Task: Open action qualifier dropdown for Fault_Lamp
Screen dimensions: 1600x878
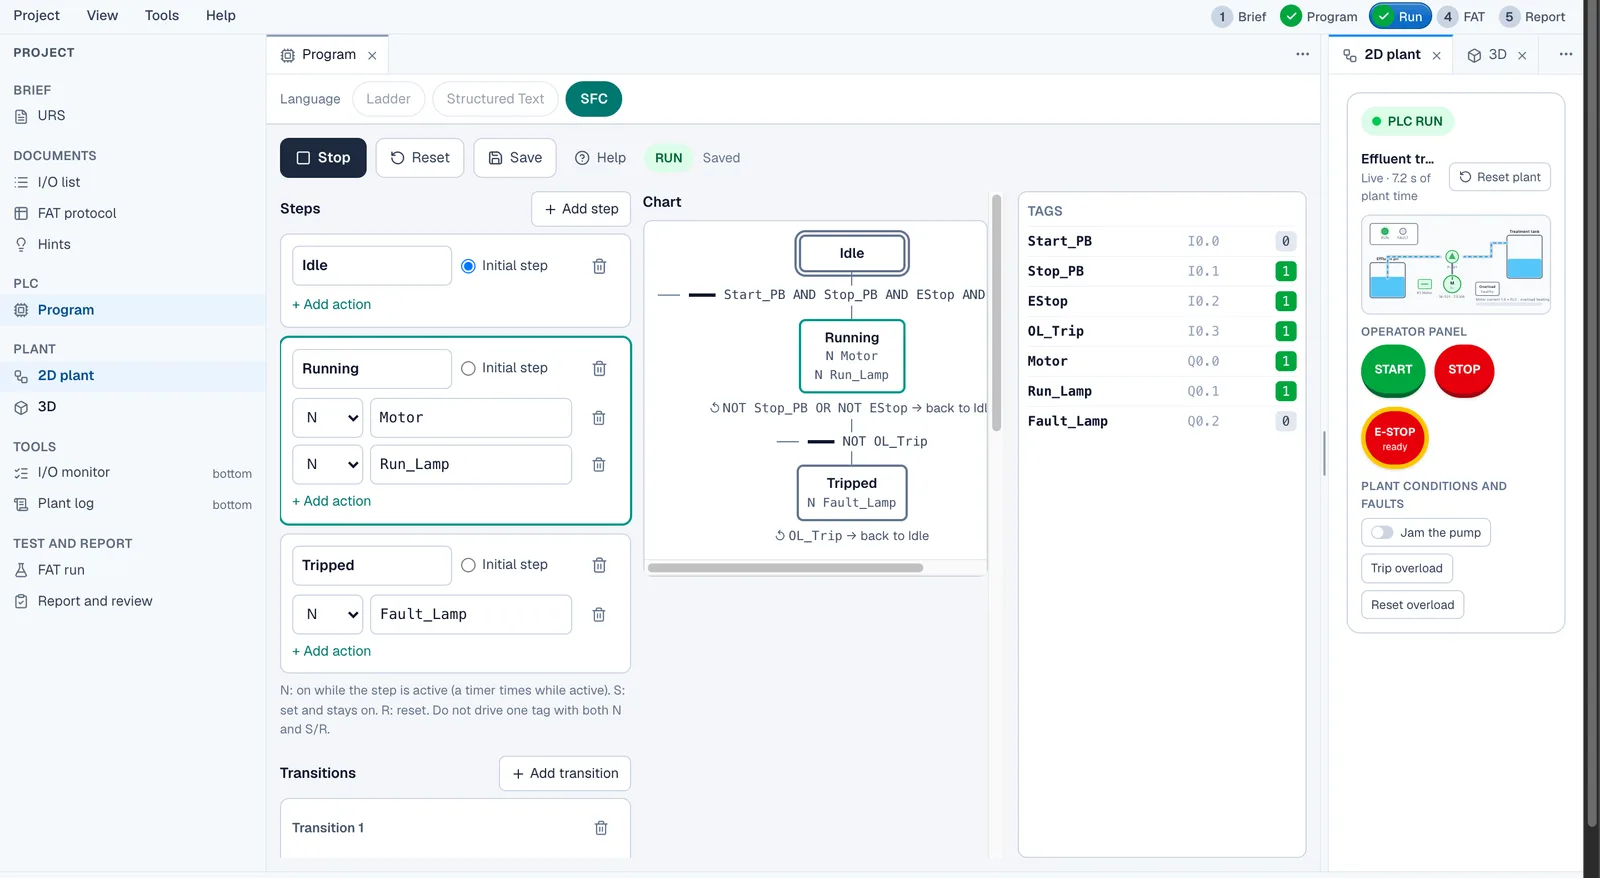Action: (327, 615)
